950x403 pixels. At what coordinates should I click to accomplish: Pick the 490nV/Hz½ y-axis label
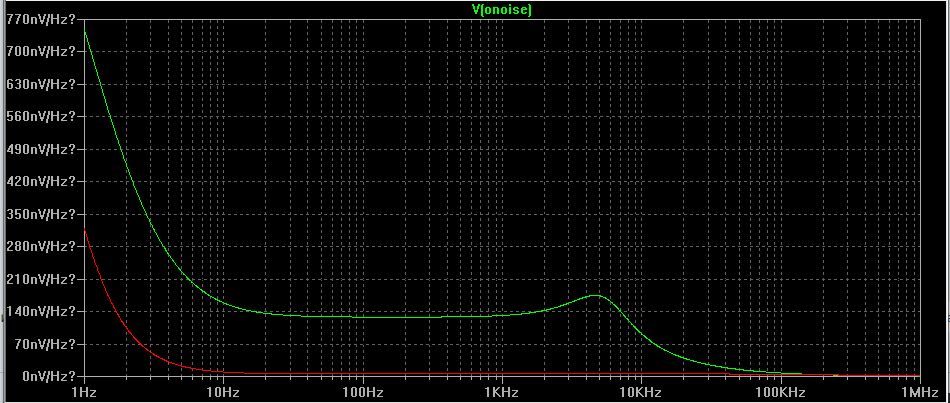[x=39, y=149]
